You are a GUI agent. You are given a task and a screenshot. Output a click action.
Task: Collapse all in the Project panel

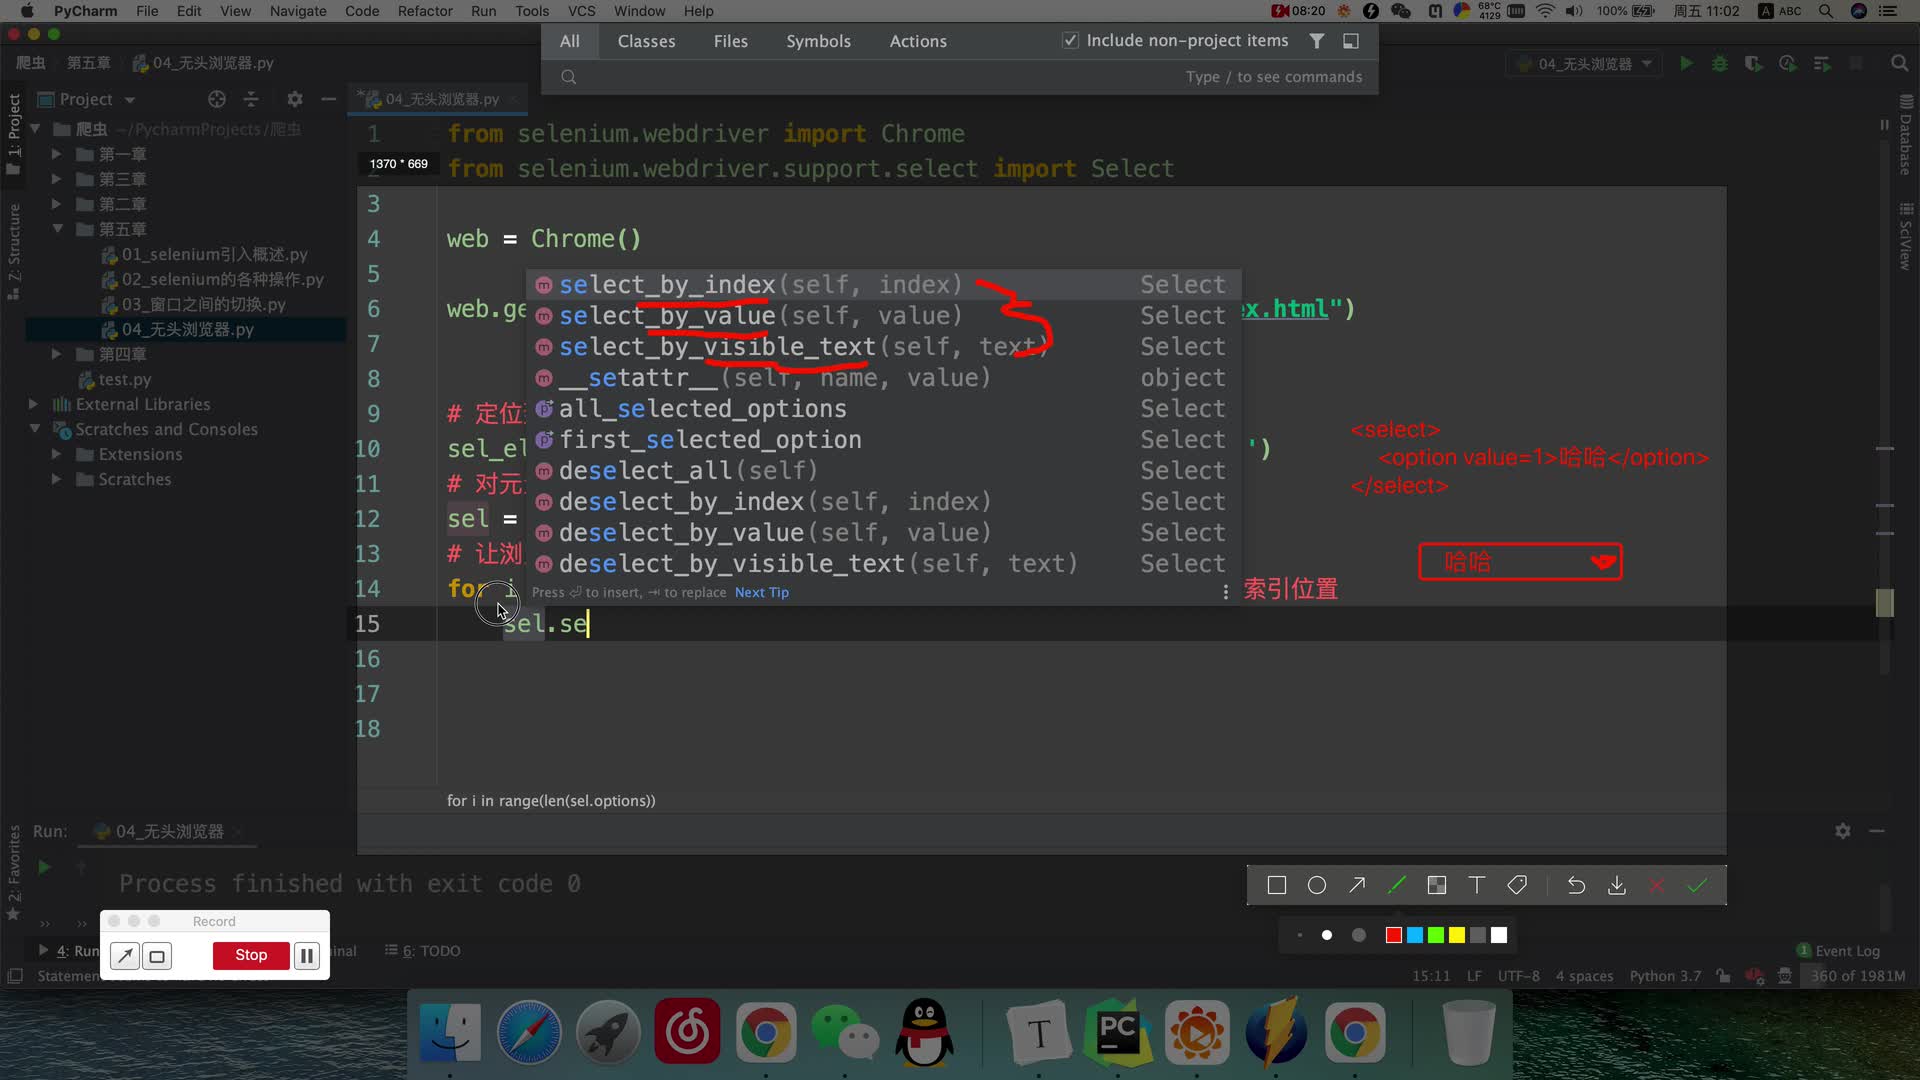coord(251,99)
